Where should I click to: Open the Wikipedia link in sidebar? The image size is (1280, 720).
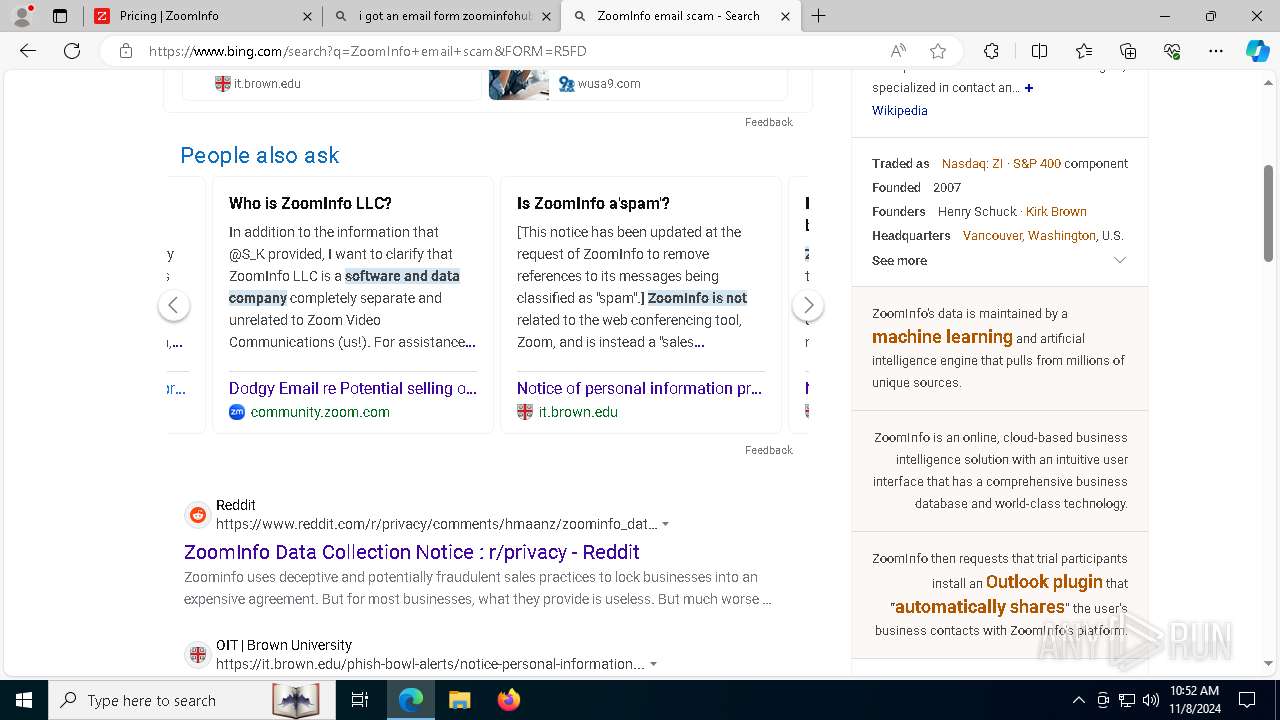[x=900, y=111]
